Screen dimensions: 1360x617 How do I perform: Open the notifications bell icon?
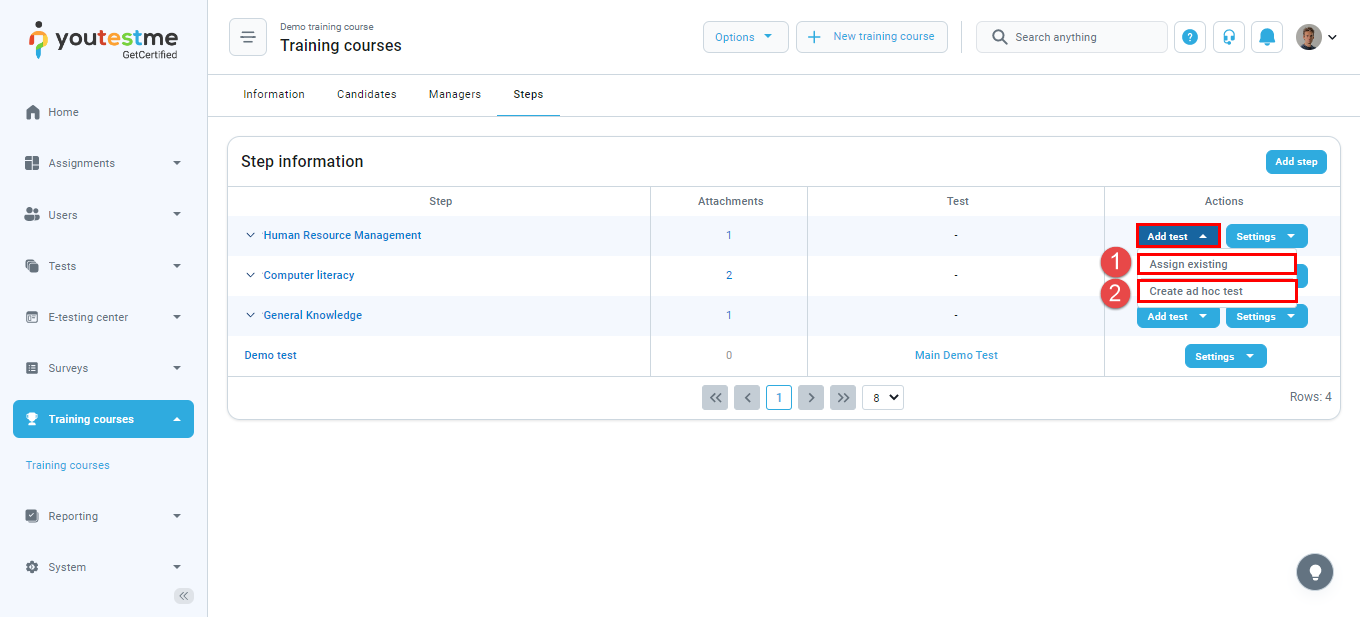pyautogui.click(x=1267, y=37)
